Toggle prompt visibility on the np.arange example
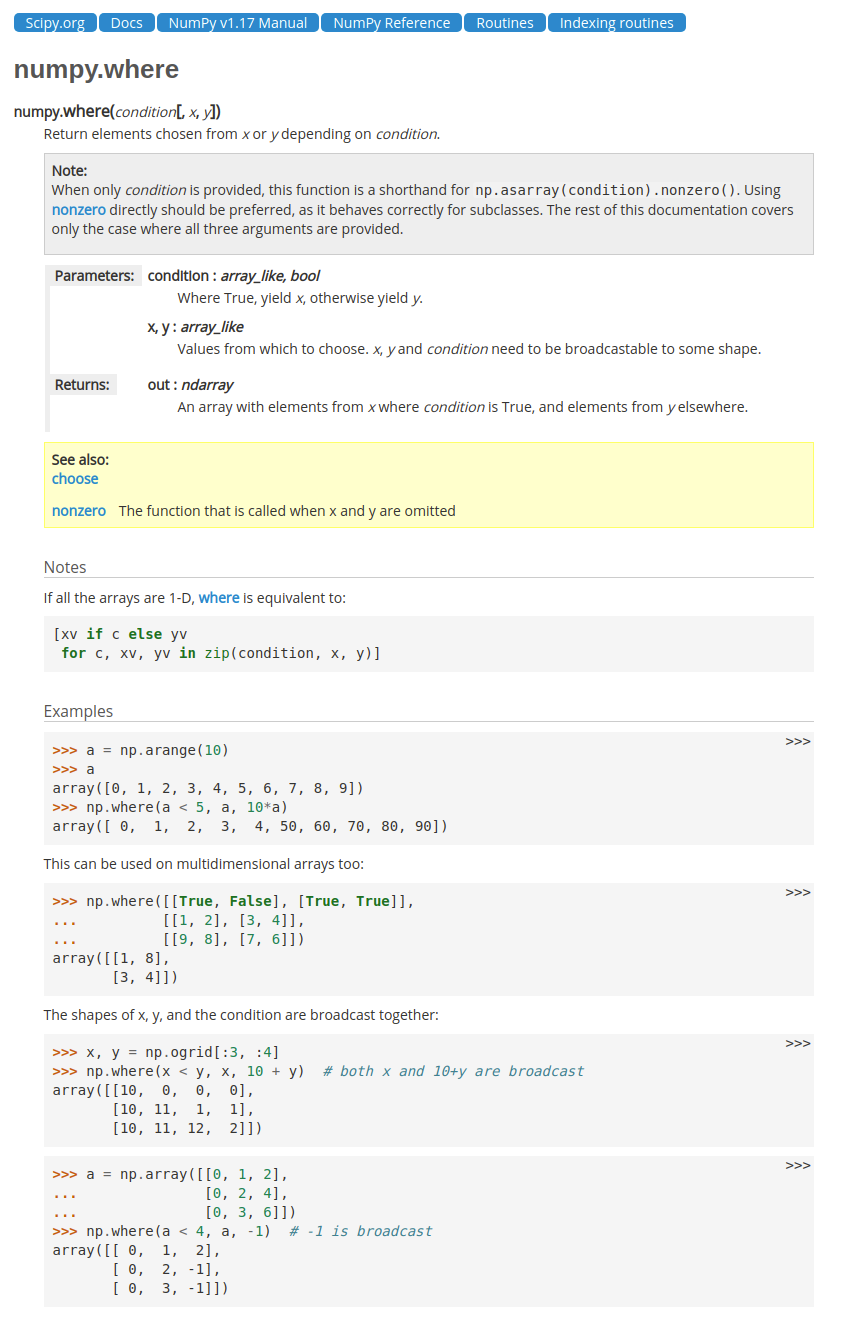 click(797, 742)
